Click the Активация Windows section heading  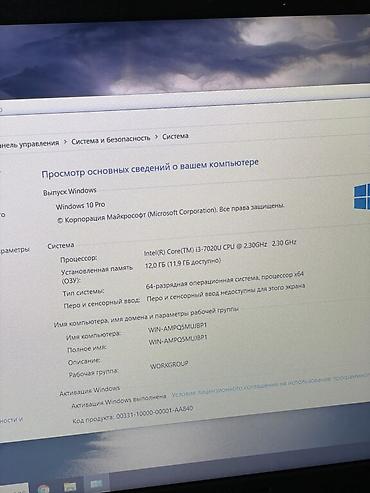pos(90,391)
